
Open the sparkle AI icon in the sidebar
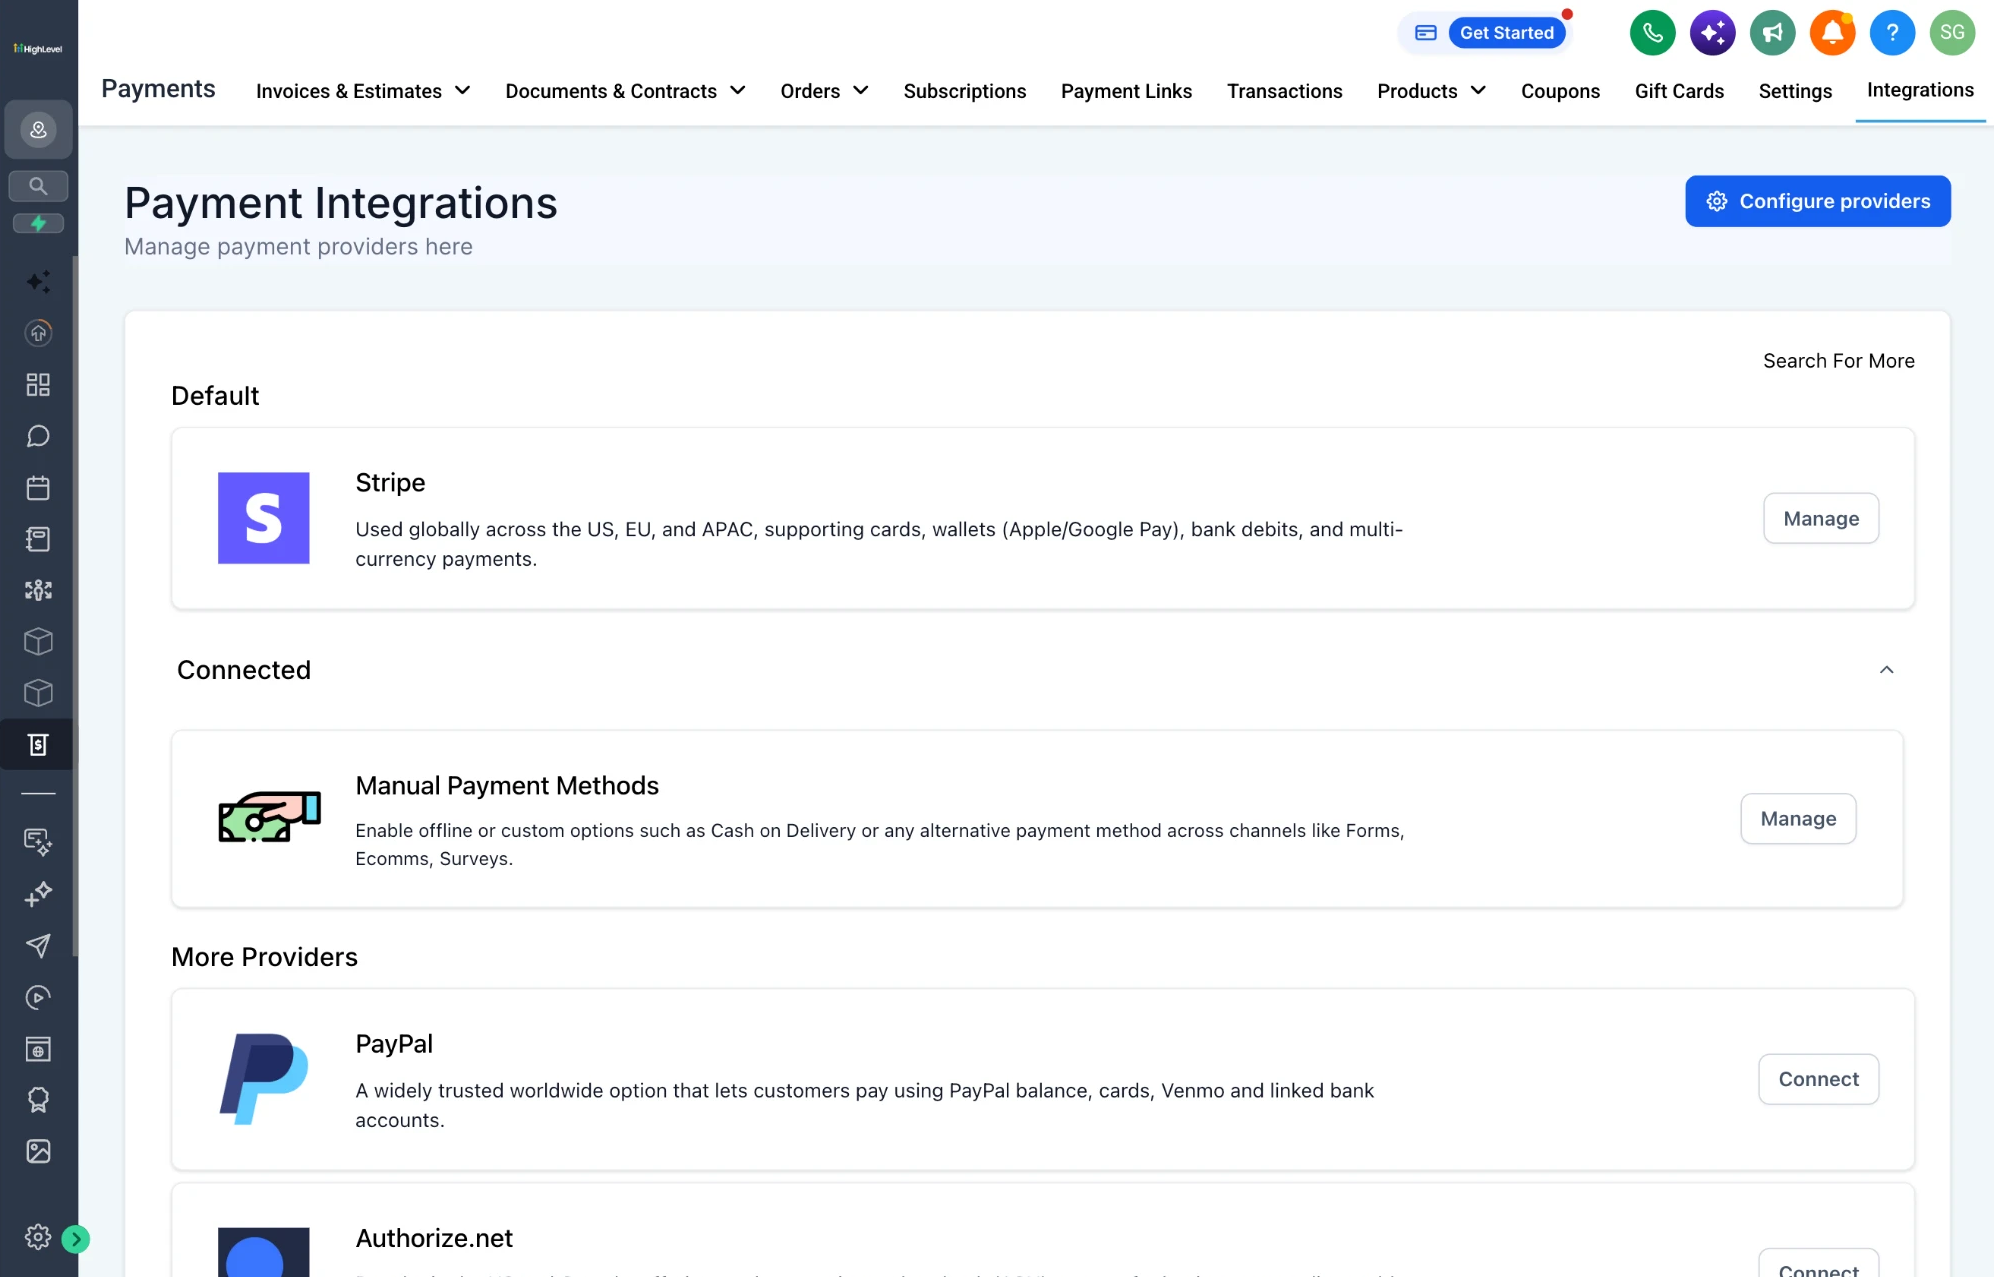(x=38, y=282)
